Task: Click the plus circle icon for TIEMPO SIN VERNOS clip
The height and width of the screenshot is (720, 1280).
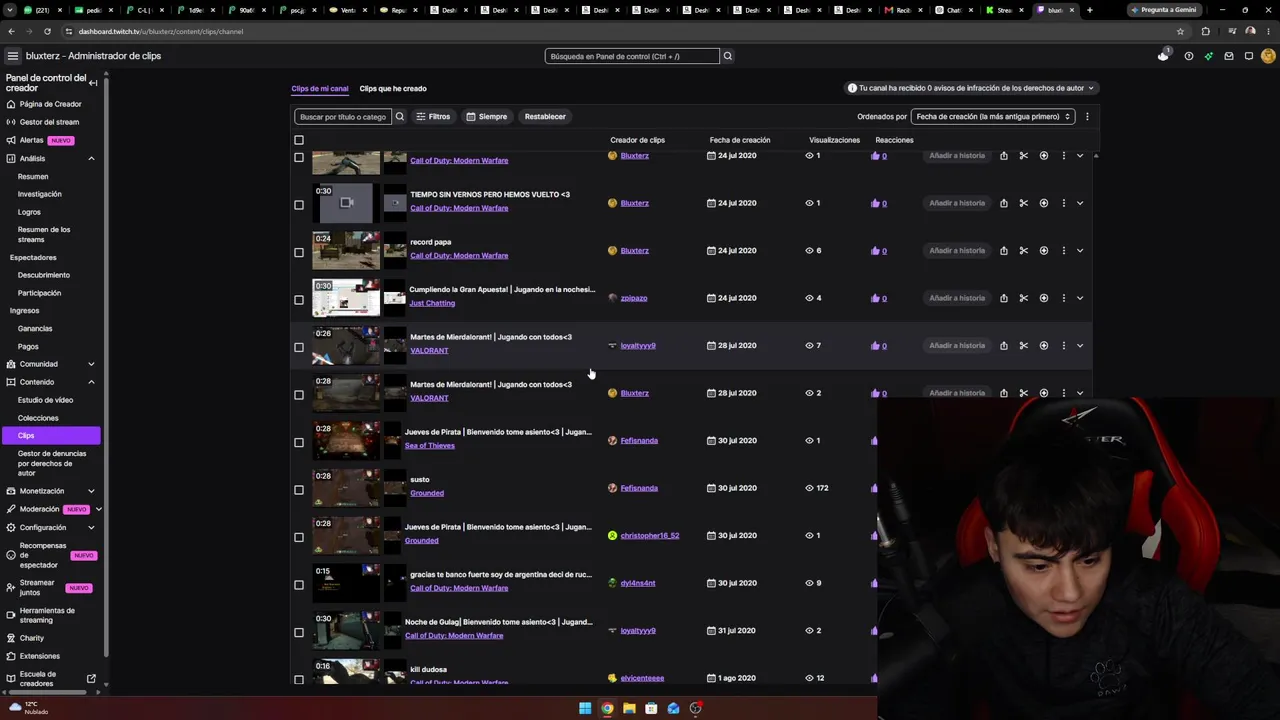Action: pos(1043,203)
